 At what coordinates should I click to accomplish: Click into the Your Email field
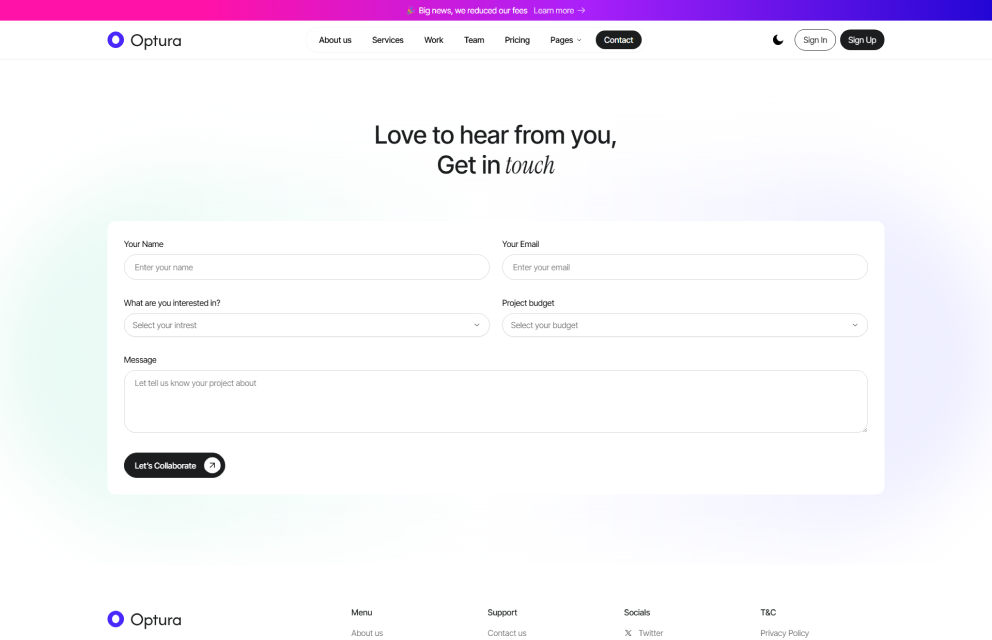click(684, 267)
